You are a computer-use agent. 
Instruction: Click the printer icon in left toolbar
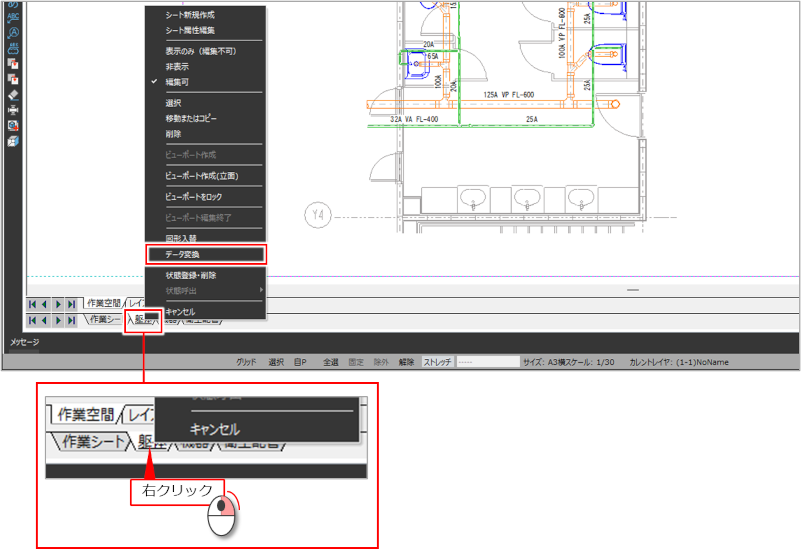pyautogui.click(x=14, y=110)
